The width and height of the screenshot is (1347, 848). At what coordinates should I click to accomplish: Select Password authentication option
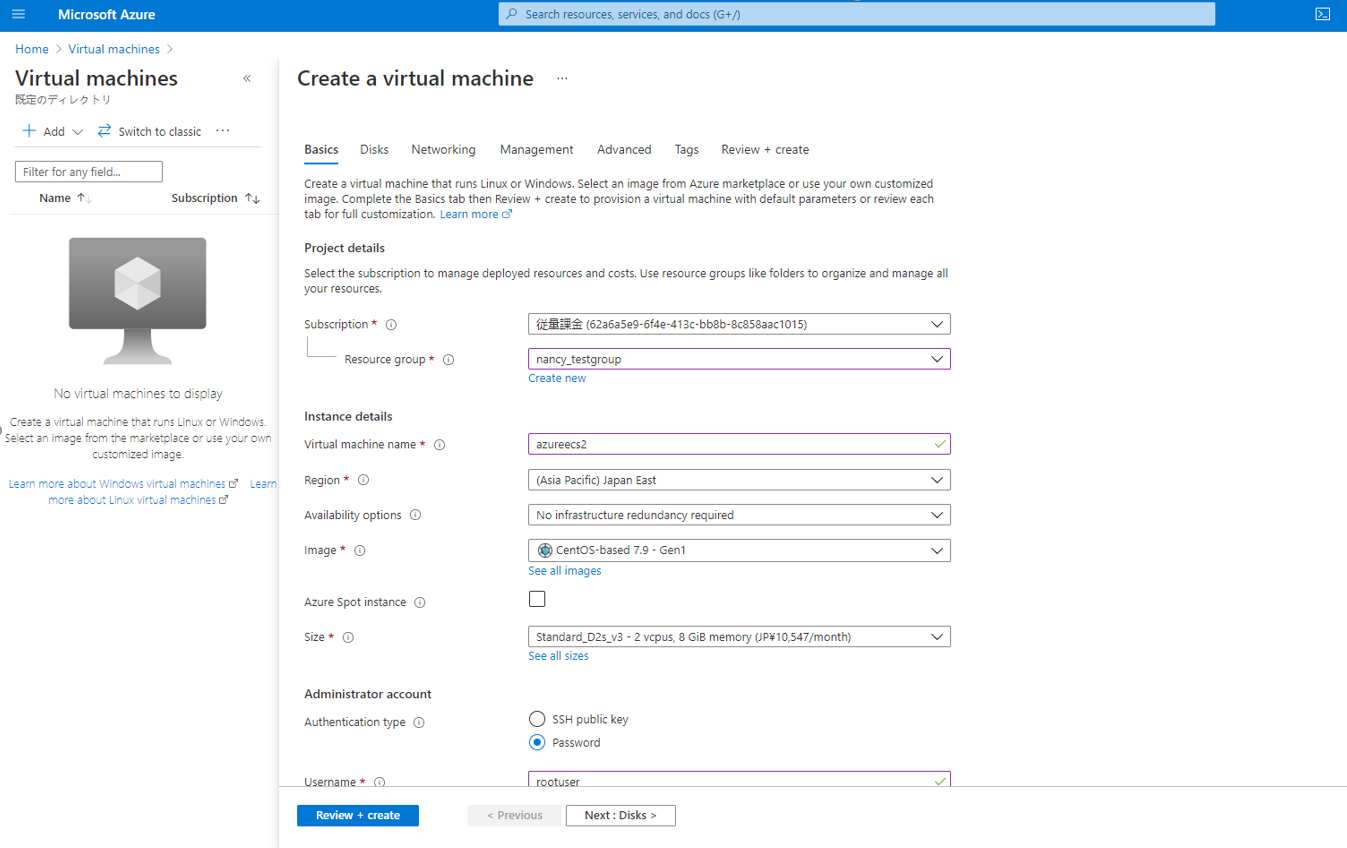[x=537, y=742]
